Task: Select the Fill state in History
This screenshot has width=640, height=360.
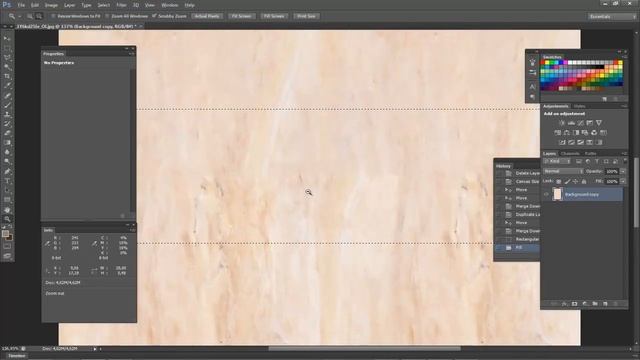Action: (x=518, y=248)
